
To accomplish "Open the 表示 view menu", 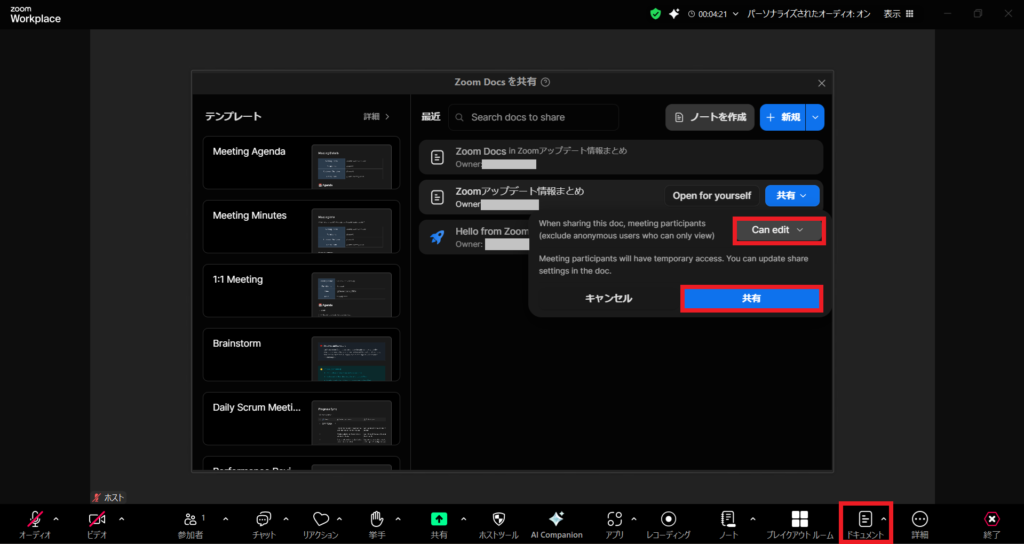I will click(x=892, y=14).
